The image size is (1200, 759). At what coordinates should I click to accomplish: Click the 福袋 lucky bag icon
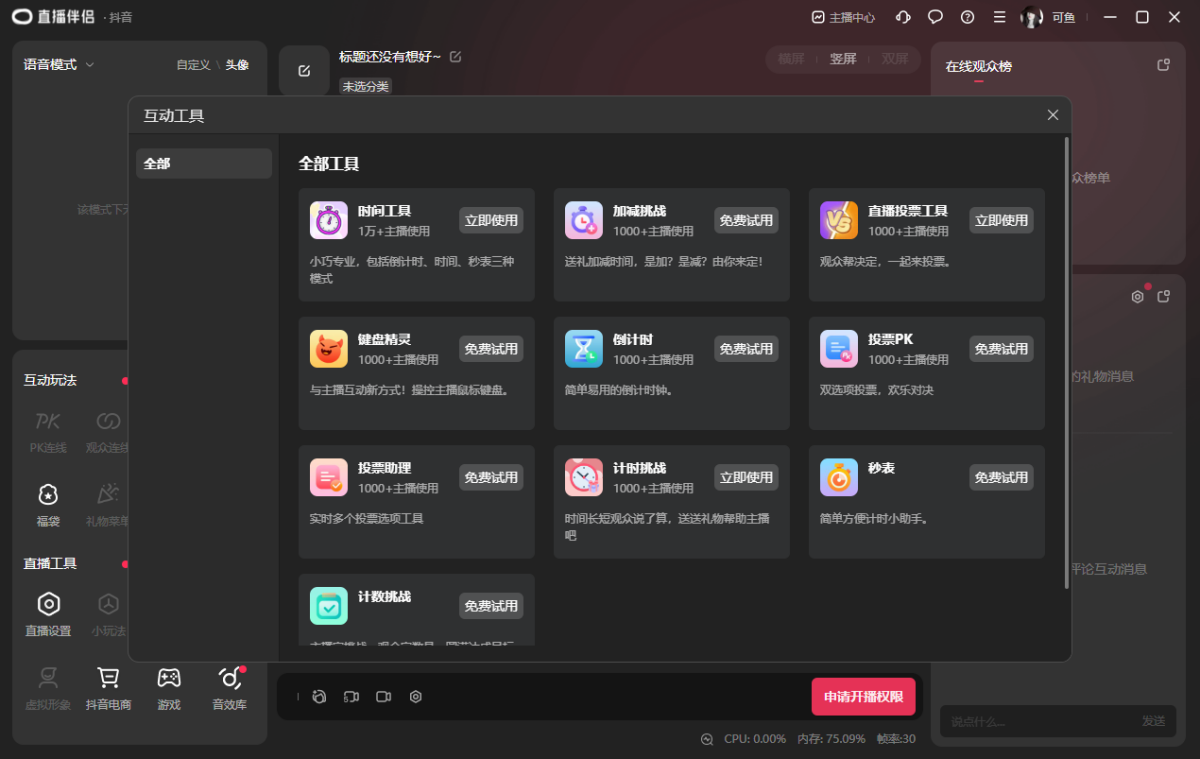click(x=48, y=495)
